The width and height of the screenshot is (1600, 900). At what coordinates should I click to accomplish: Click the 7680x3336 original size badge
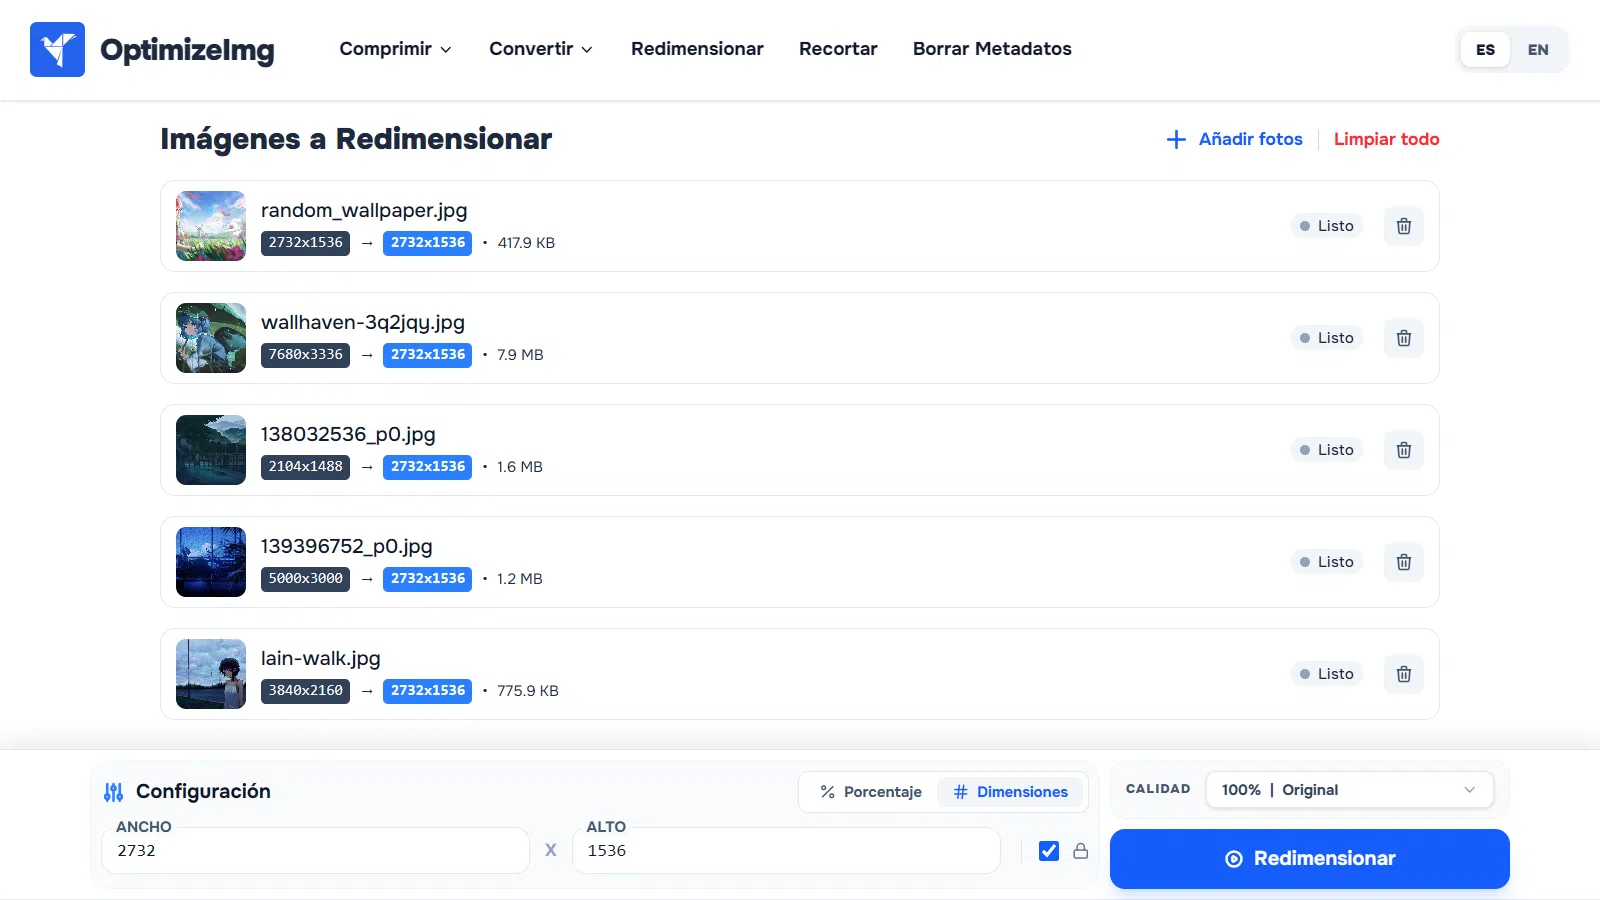305,355
